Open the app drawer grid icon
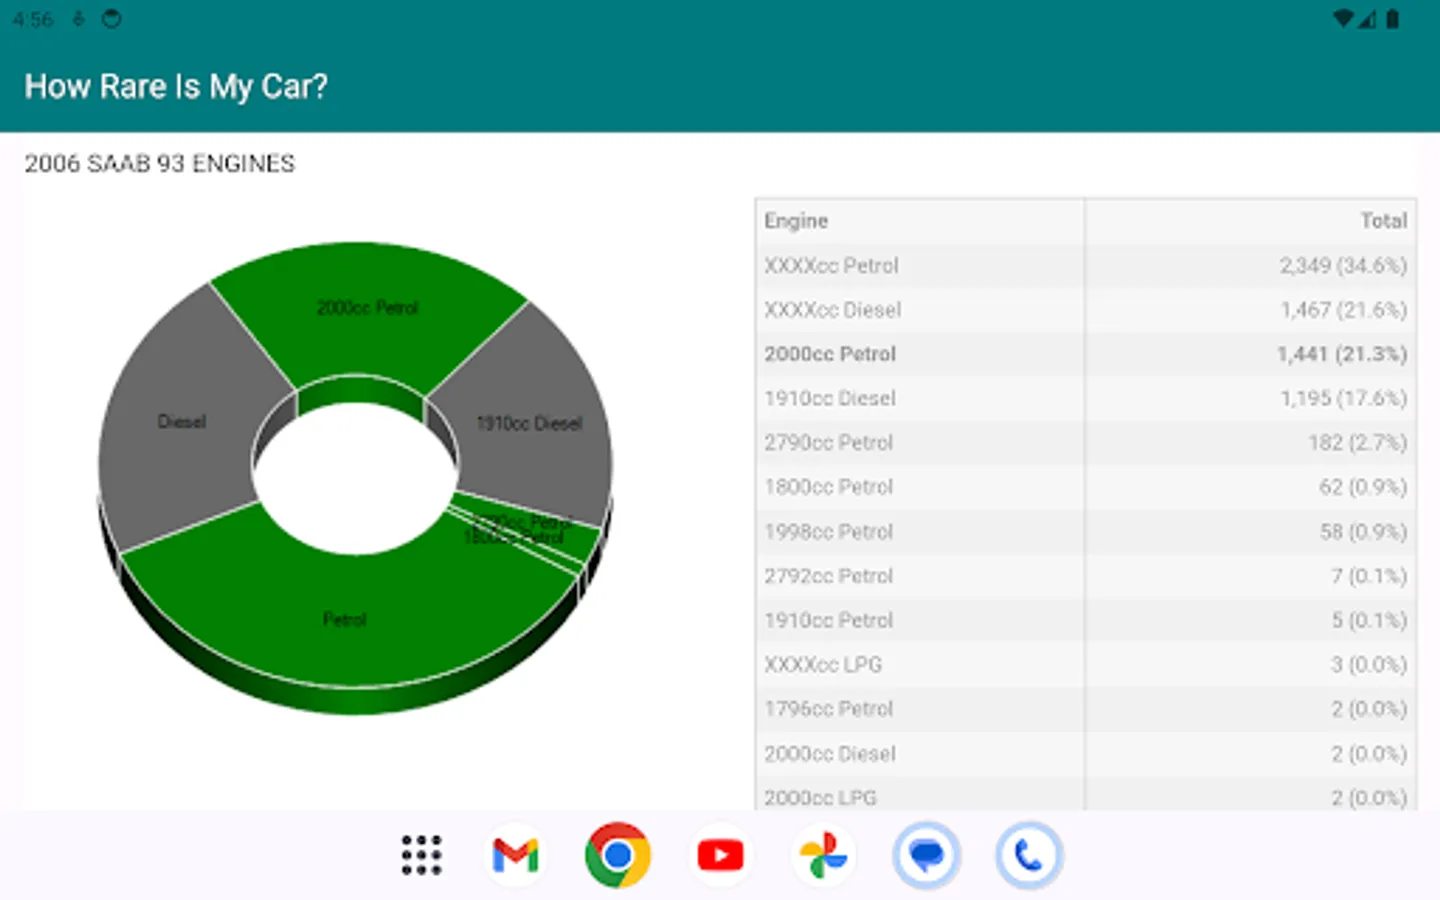Image resolution: width=1440 pixels, height=900 pixels. coord(421,855)
